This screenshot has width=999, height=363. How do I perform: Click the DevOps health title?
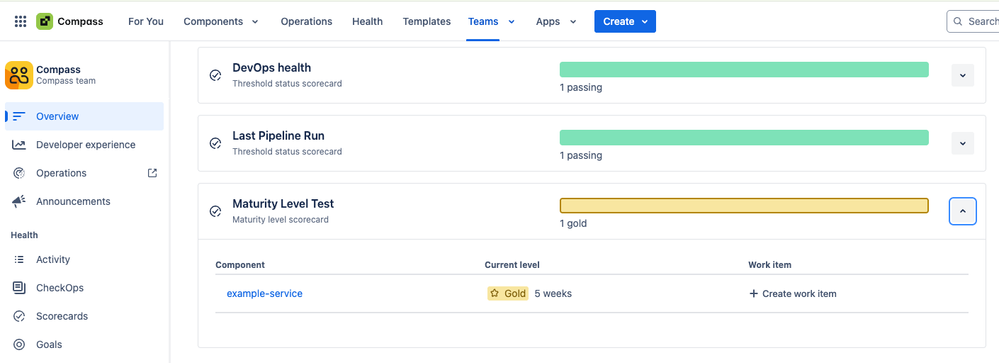[271, 68]
